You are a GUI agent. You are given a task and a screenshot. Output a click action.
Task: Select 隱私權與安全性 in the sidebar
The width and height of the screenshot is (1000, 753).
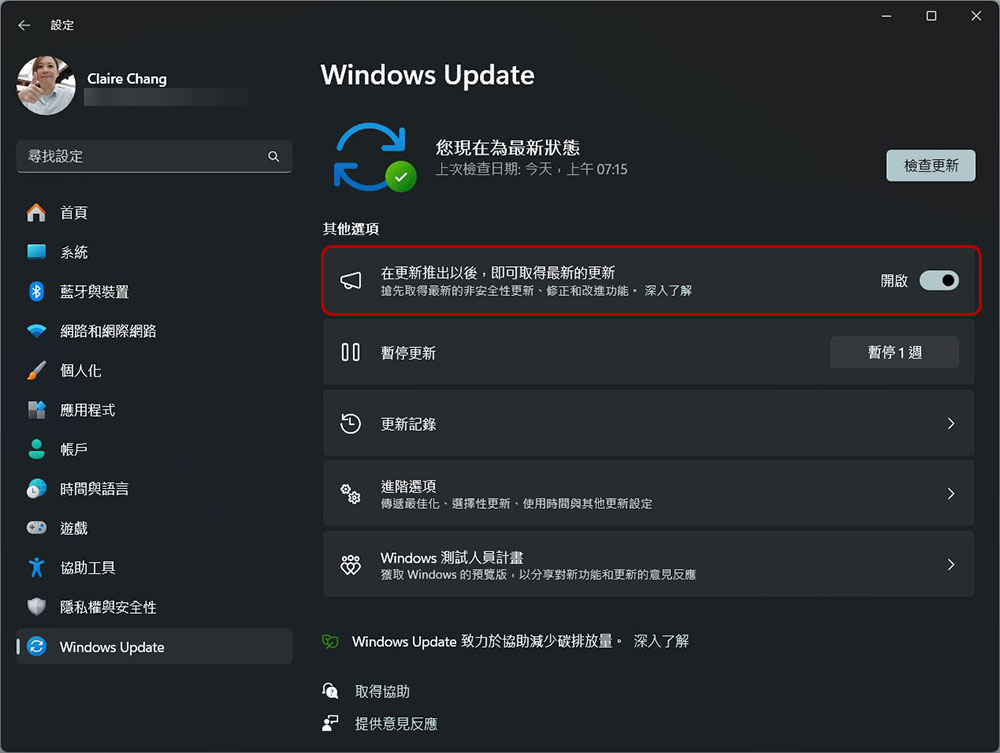point(154,607)
